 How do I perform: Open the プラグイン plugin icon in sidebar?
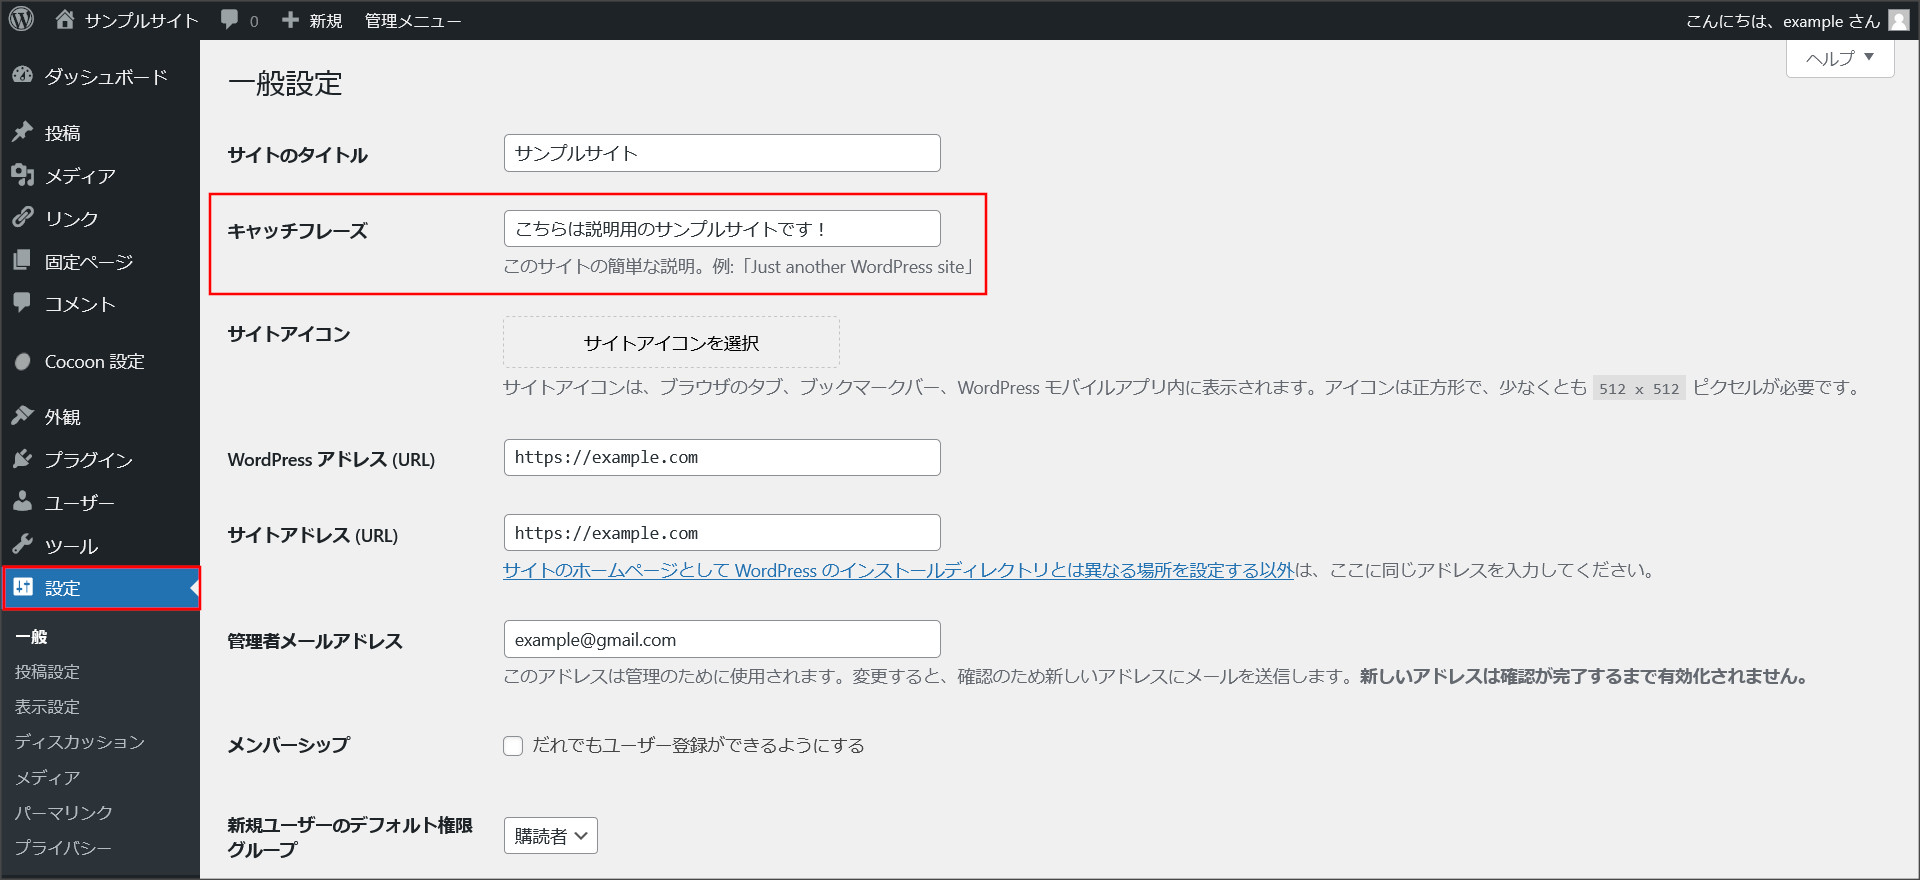22,459
